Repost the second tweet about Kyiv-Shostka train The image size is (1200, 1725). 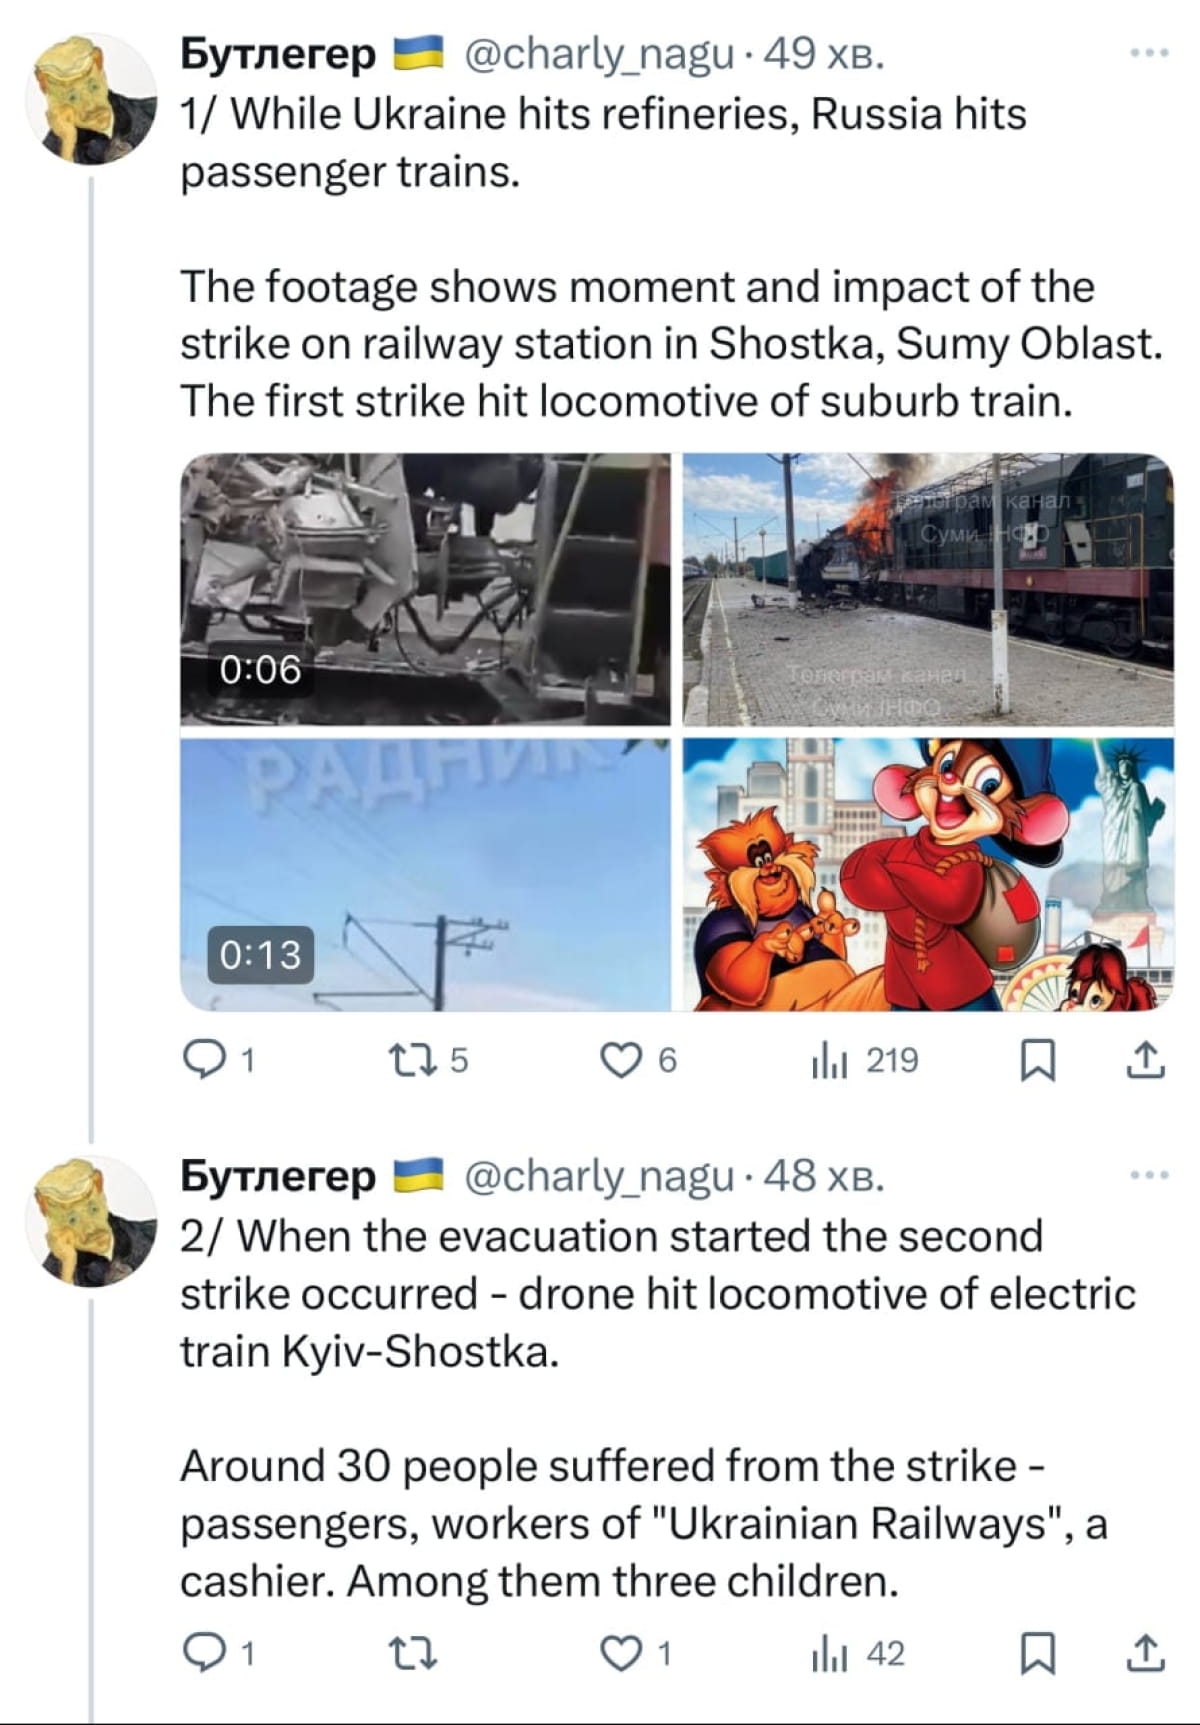pos(412,1654)
